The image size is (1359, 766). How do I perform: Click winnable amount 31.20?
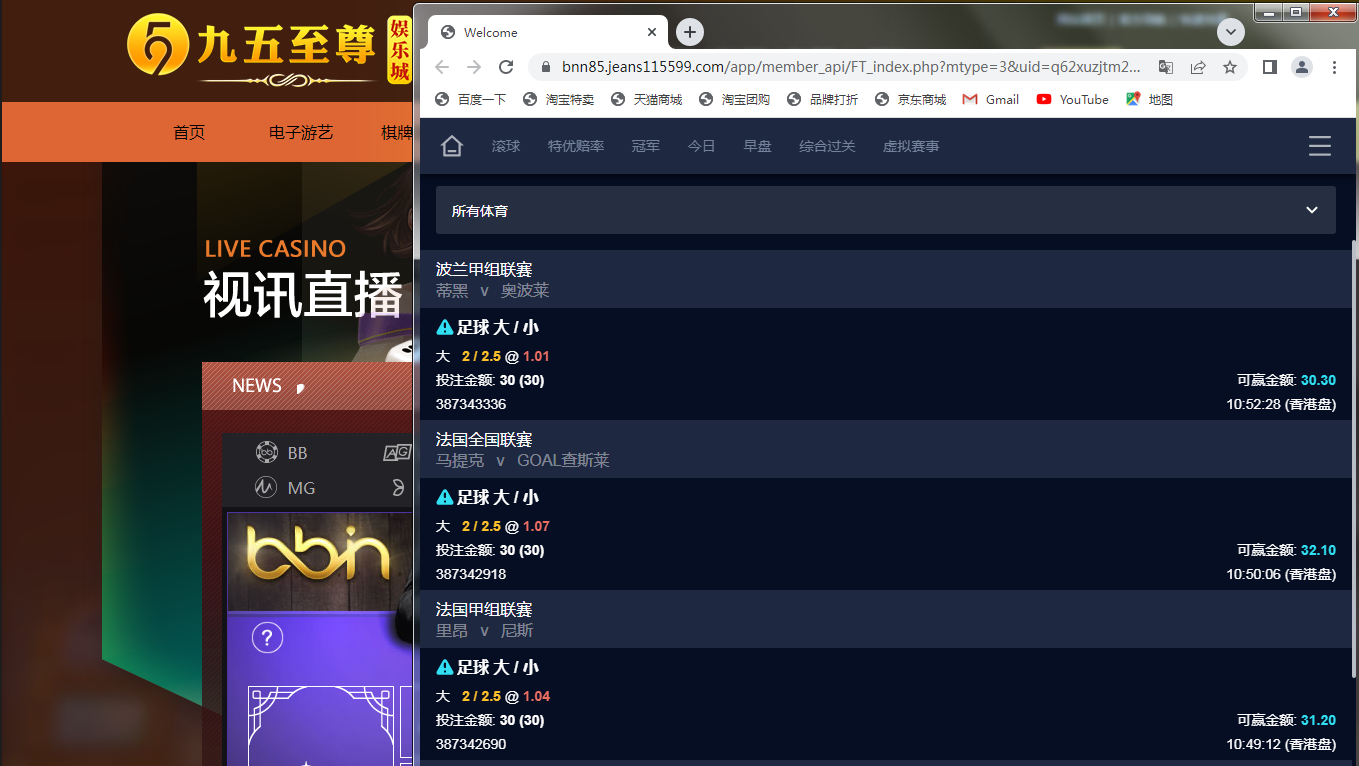tap(1318, 720)
